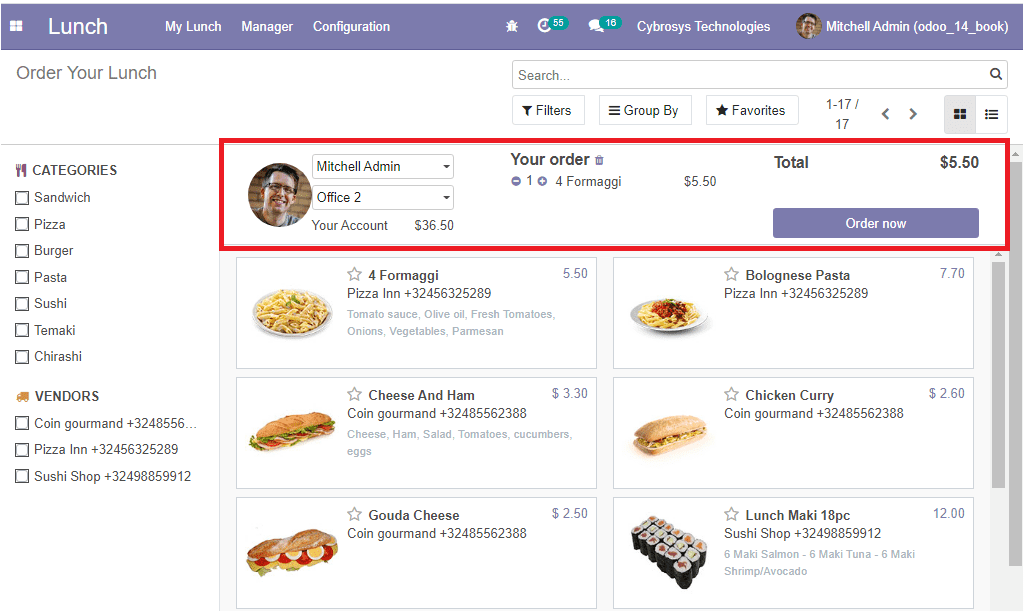Click the 12.00 price on Lunch Maki
The width and height of the screenshot is (1024, 612).
[x=949, y=513]
